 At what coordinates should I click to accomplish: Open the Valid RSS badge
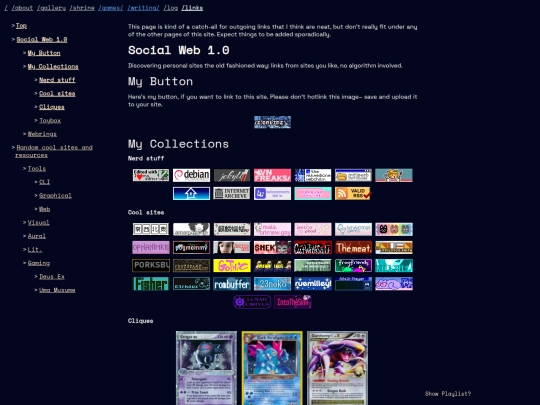coord(353,194)
